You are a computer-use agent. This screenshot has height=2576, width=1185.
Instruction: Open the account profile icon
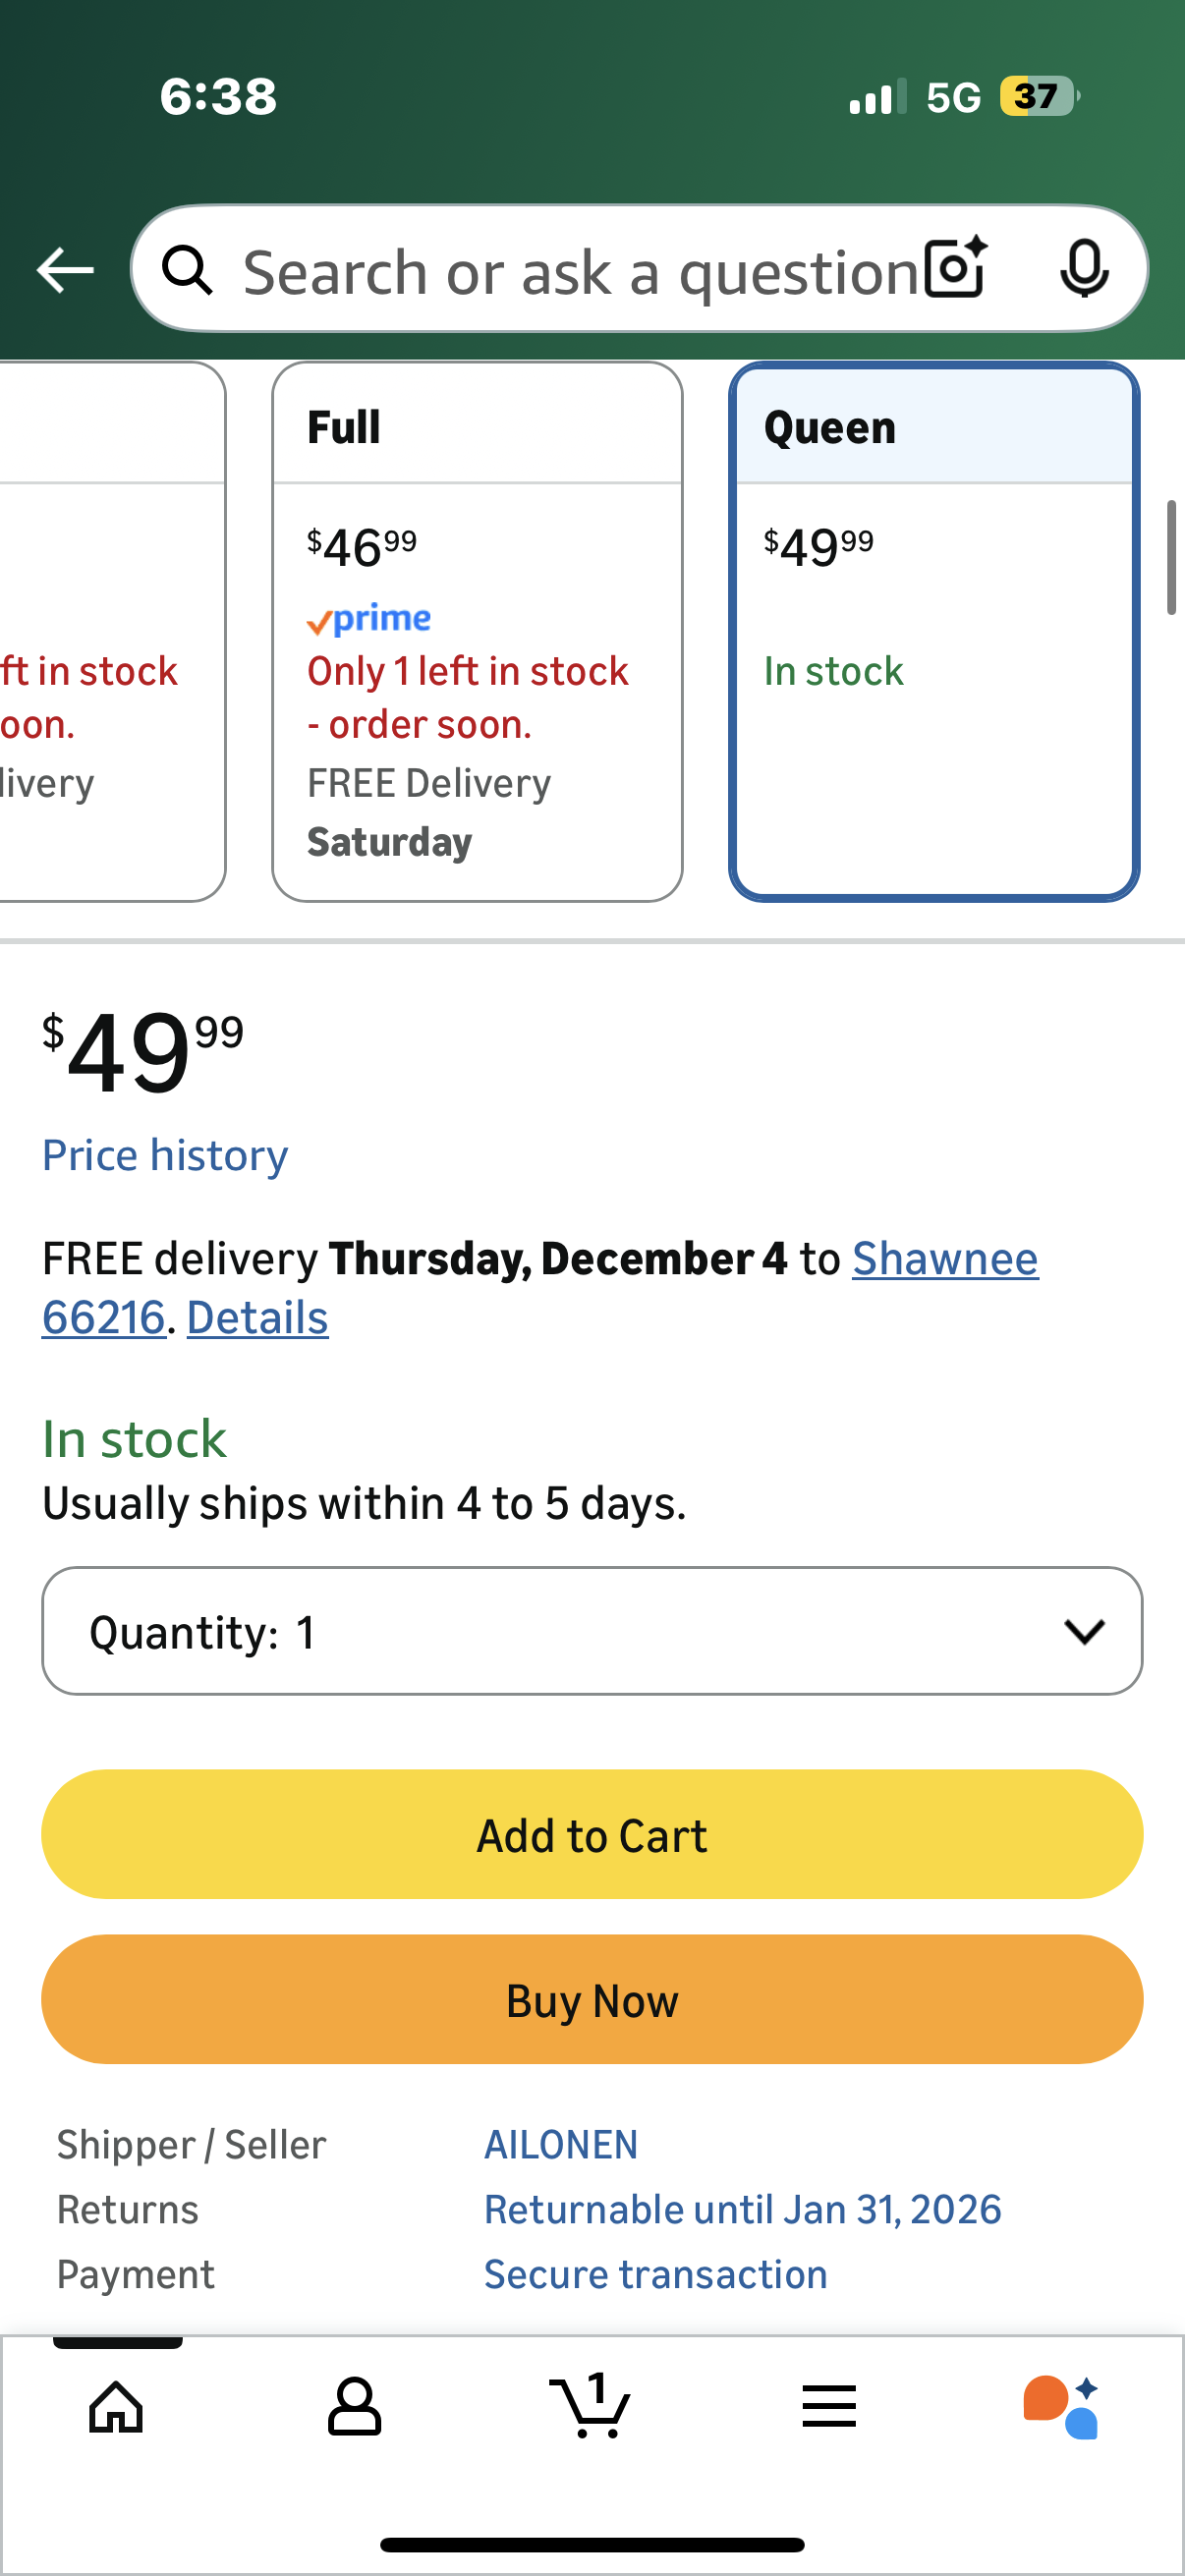tap(354, 2406)
